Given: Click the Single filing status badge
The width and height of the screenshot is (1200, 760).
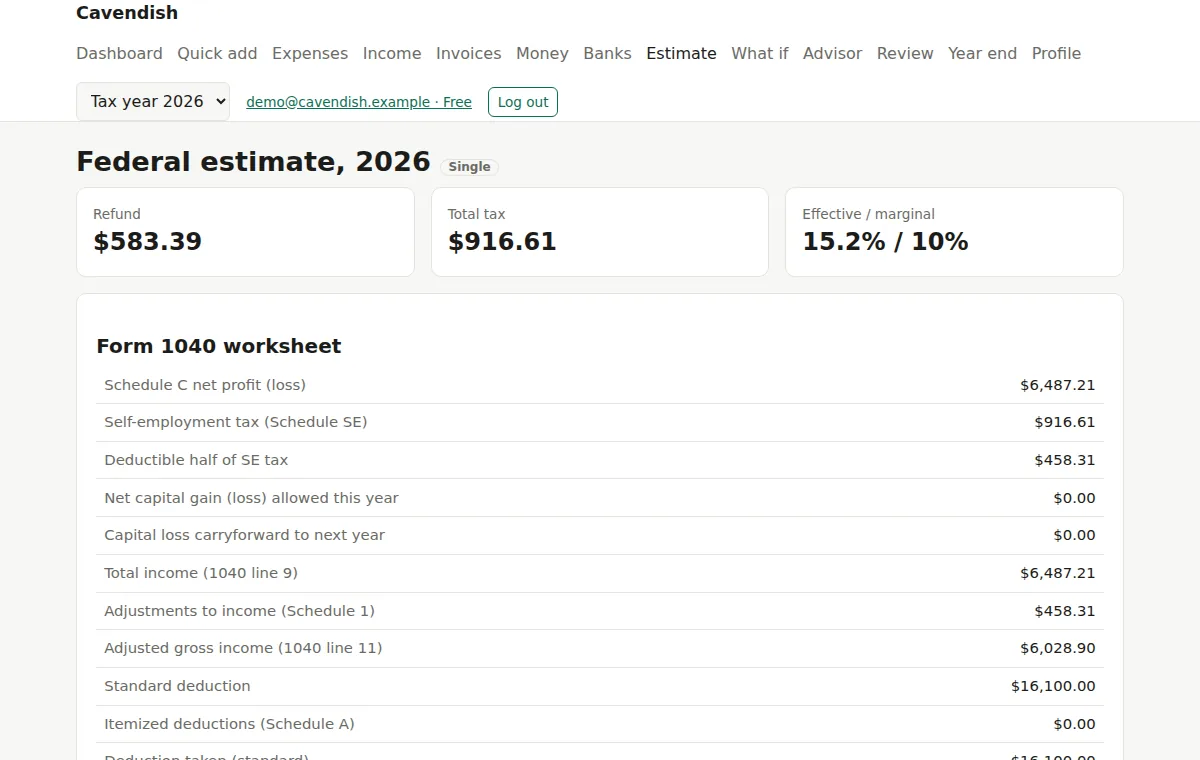Looking at the screenshot, I should (469, 167).
